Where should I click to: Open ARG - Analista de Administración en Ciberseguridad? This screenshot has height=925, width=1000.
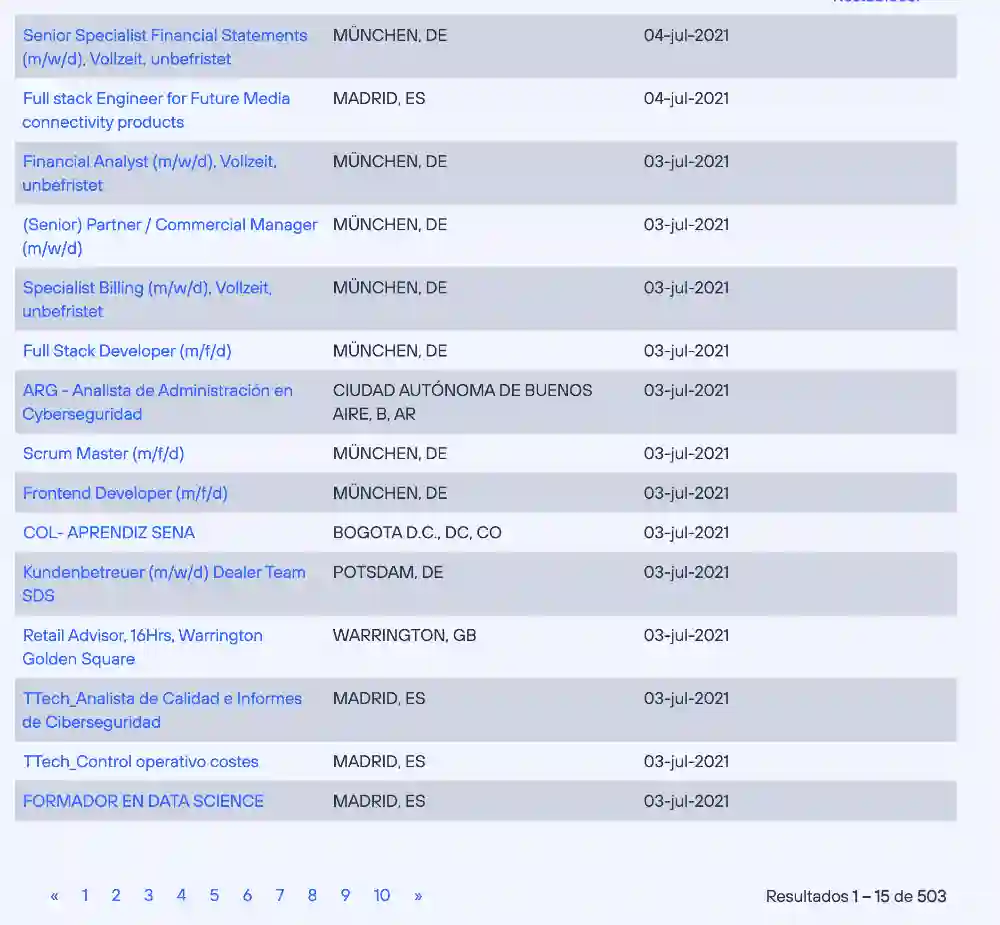tap(158, 402)
